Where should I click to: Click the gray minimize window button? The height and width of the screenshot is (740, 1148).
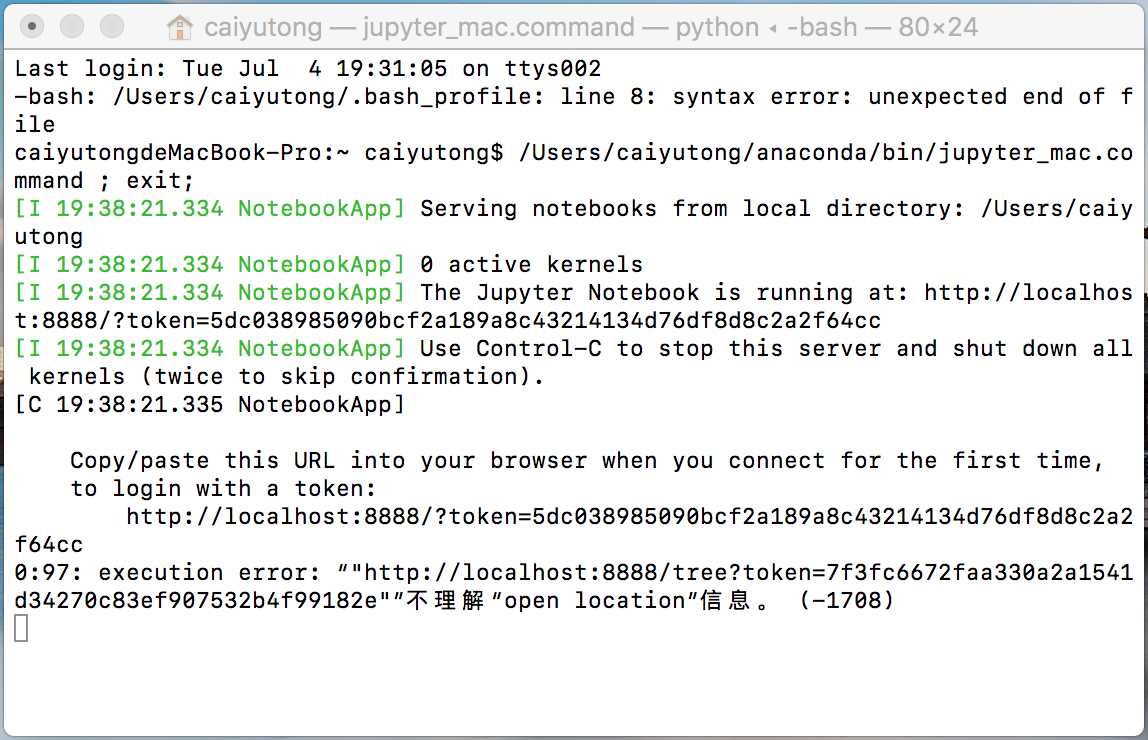(72, 27)
